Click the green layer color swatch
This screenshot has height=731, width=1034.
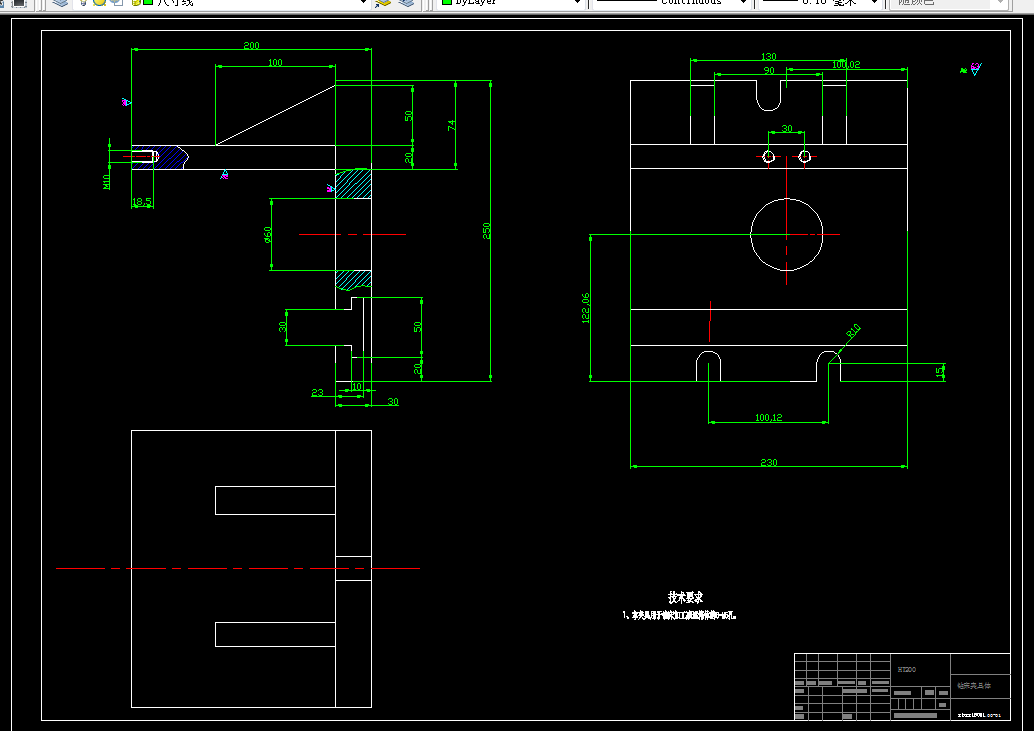(148, 2)
